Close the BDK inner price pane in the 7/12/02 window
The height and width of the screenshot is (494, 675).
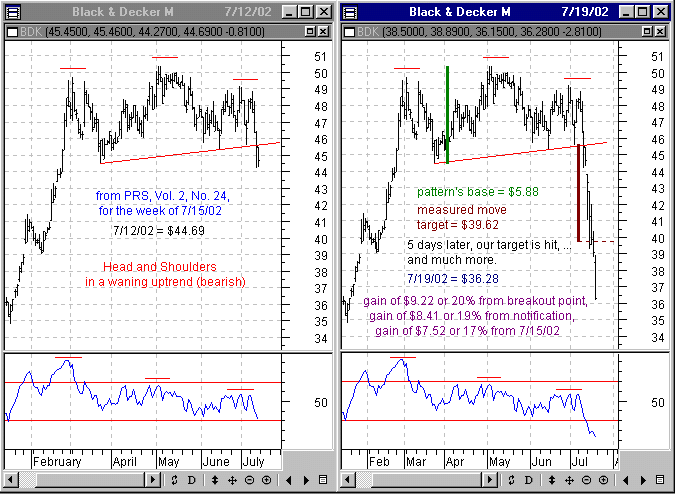(x=323, y=31)
